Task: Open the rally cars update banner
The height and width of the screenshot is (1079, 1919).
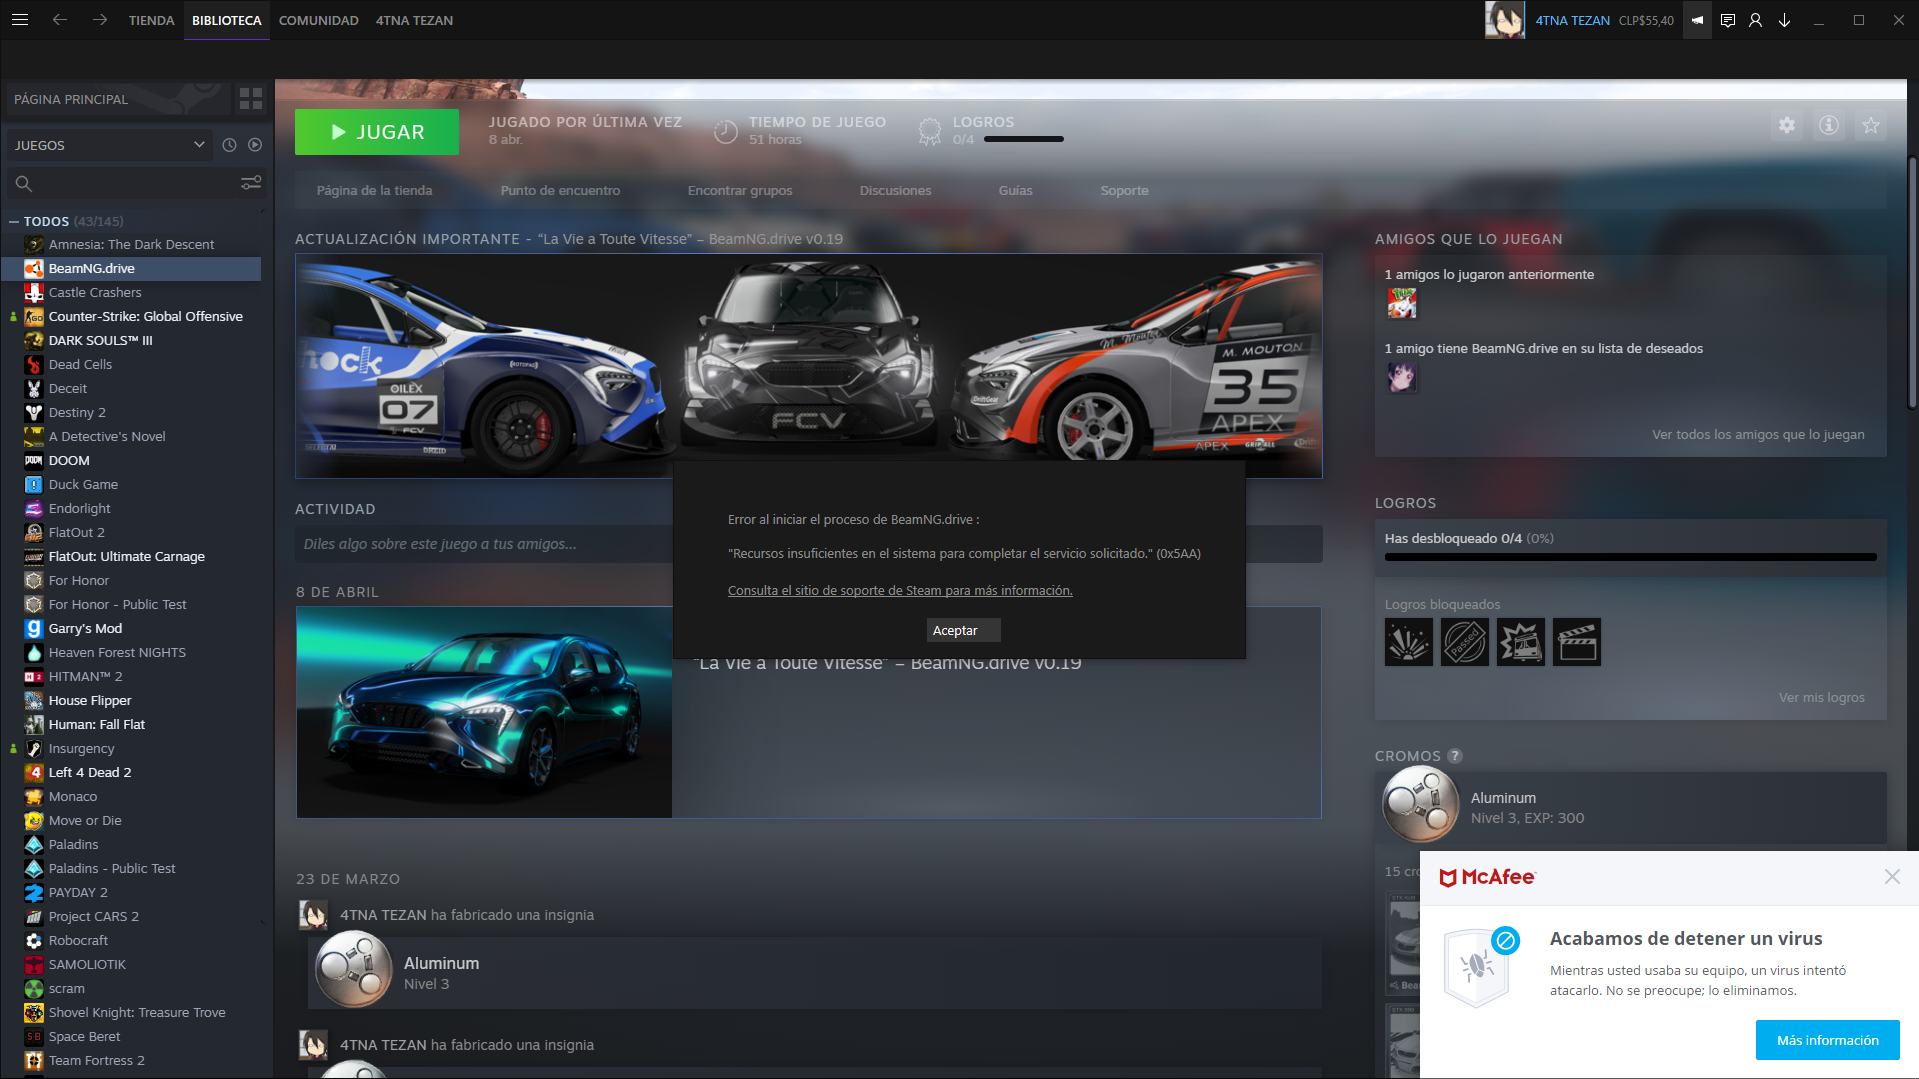Action: [808, 365]
